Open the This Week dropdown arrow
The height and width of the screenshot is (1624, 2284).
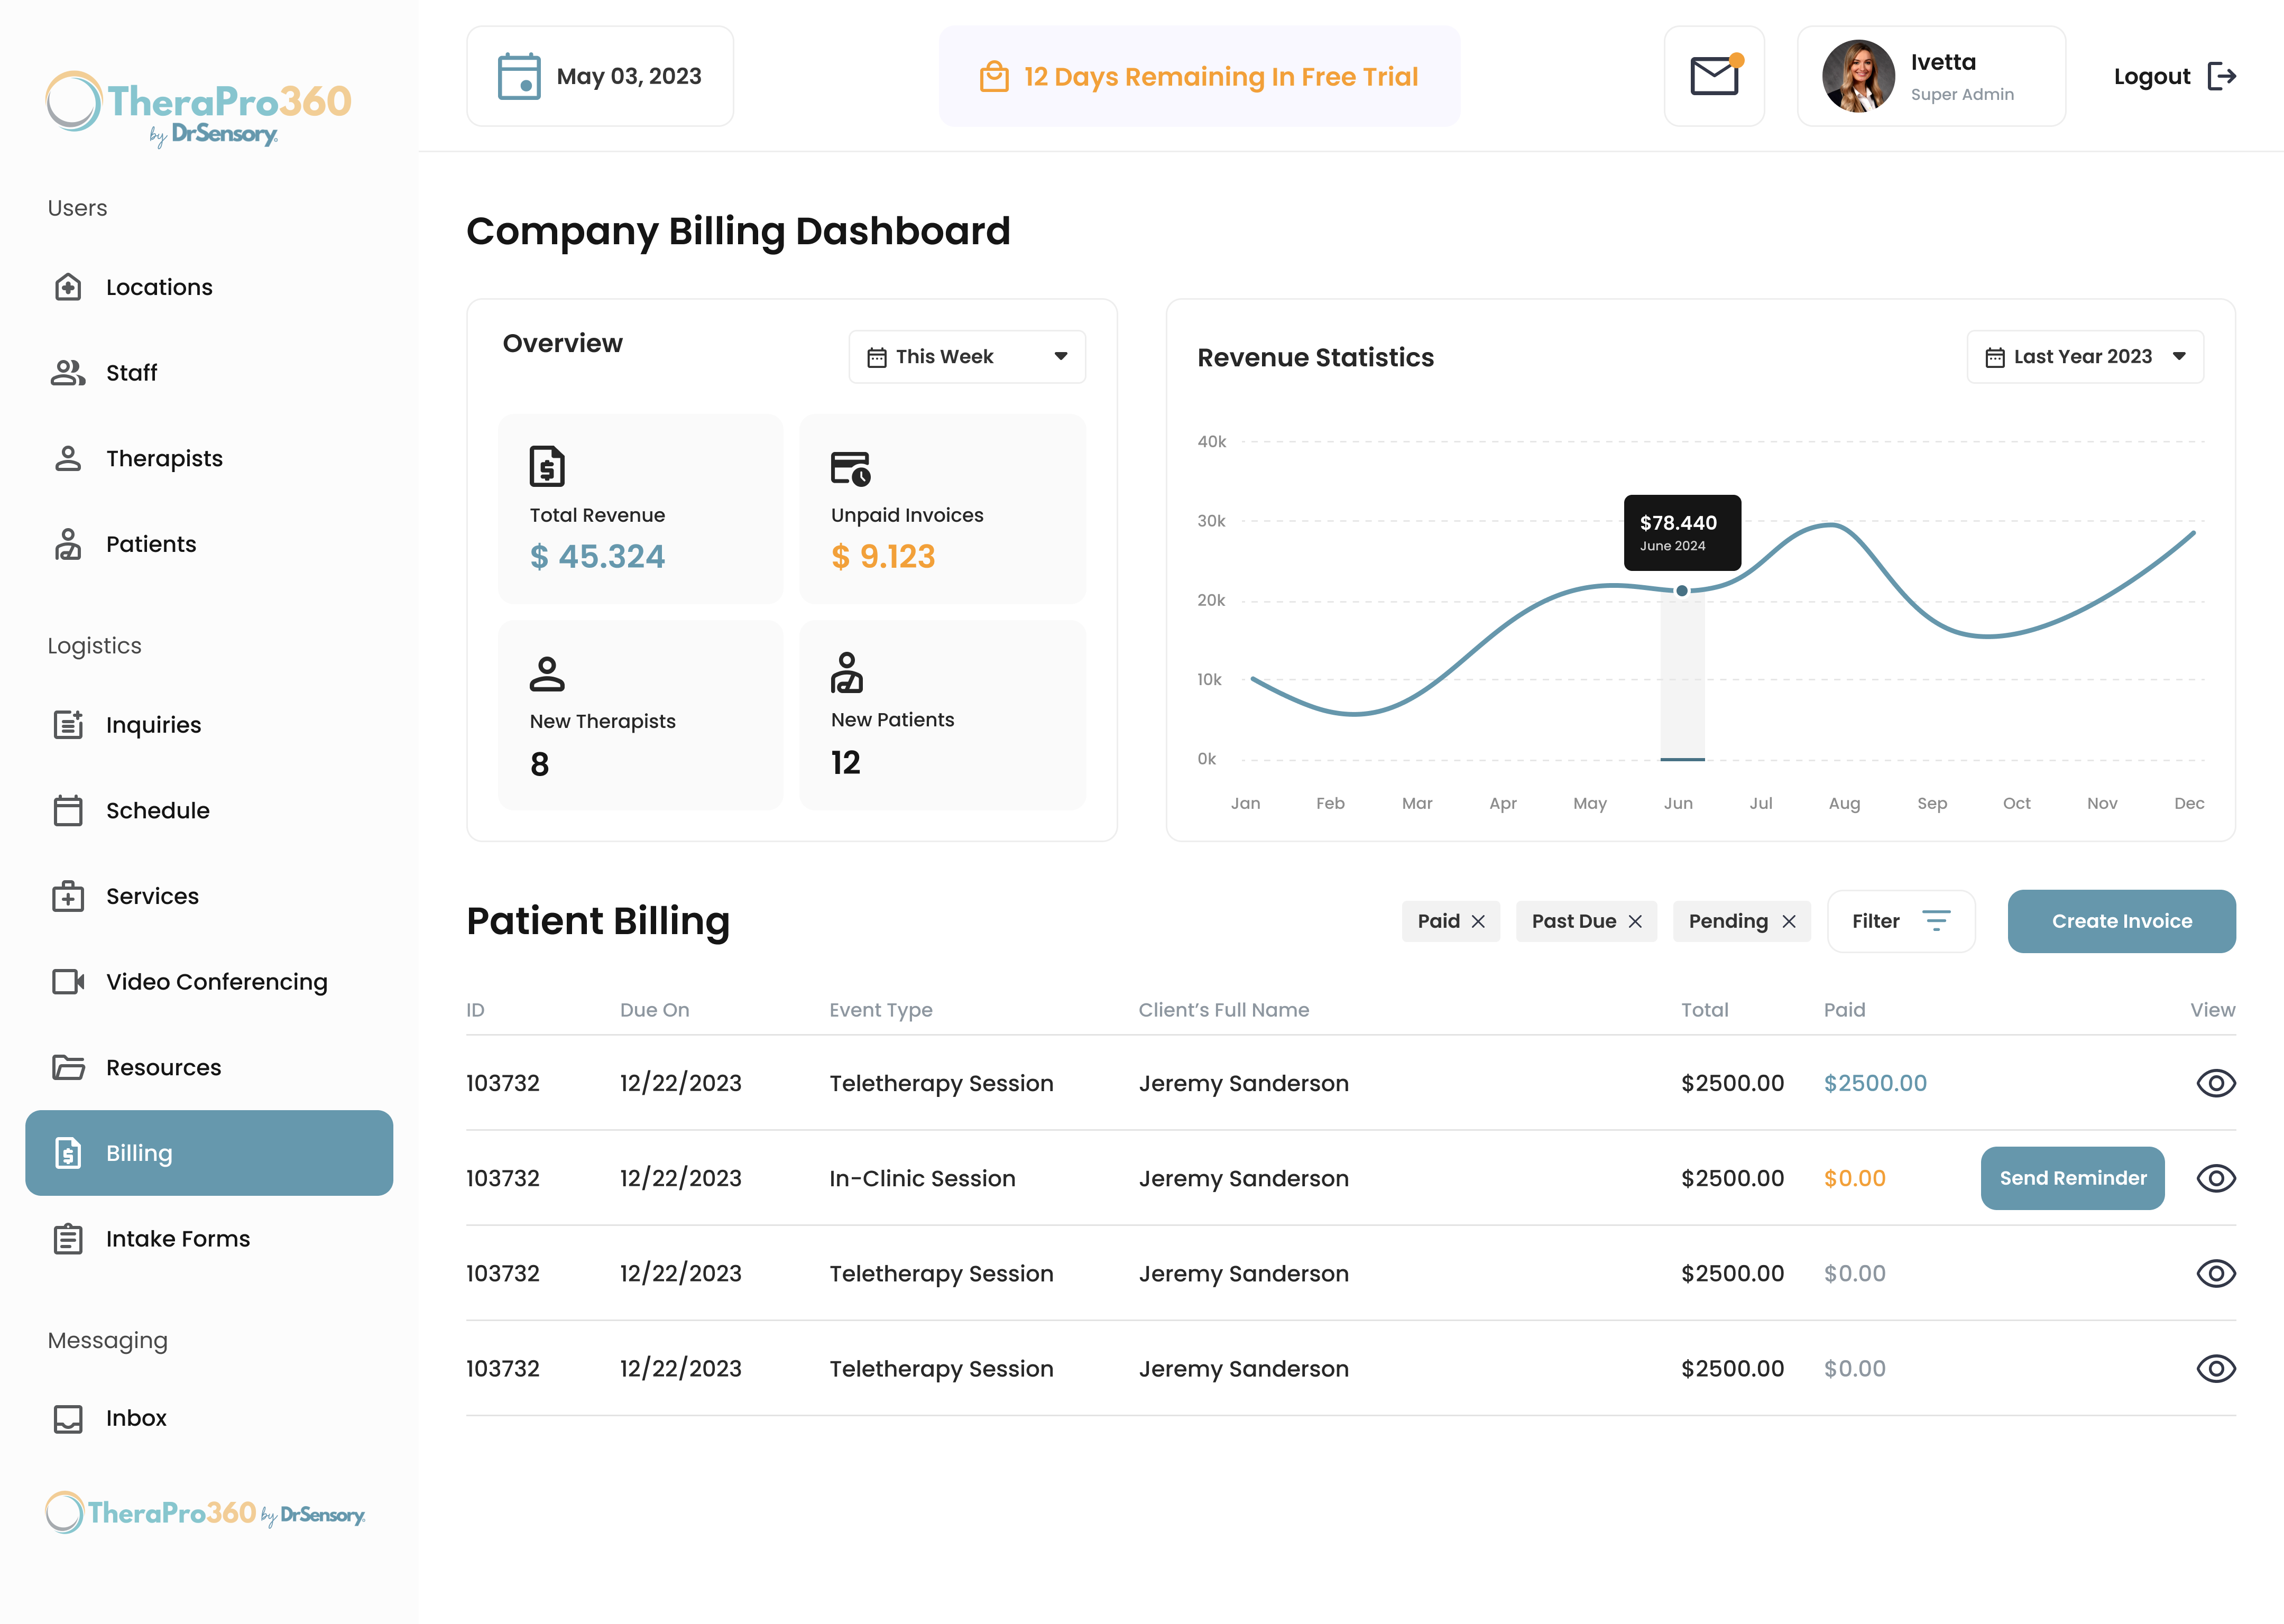point(1061,357)
